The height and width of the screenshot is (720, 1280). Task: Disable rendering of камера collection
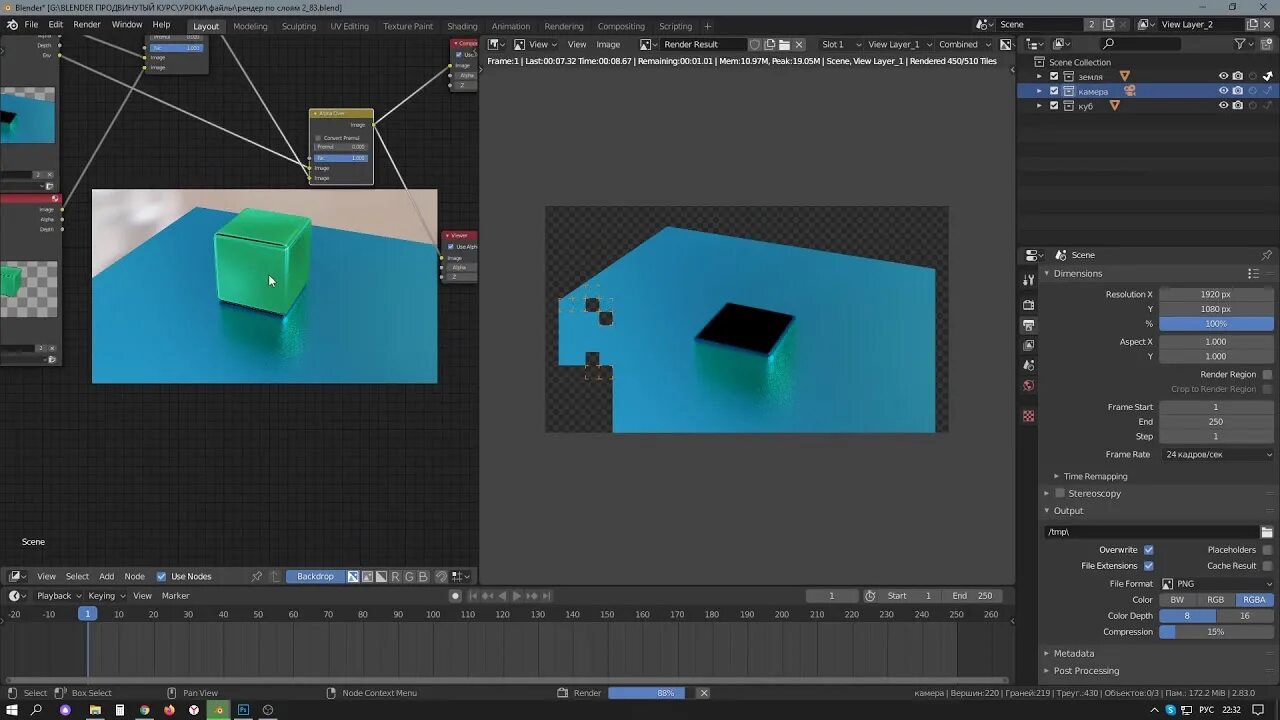click(x=1238, y=91)
